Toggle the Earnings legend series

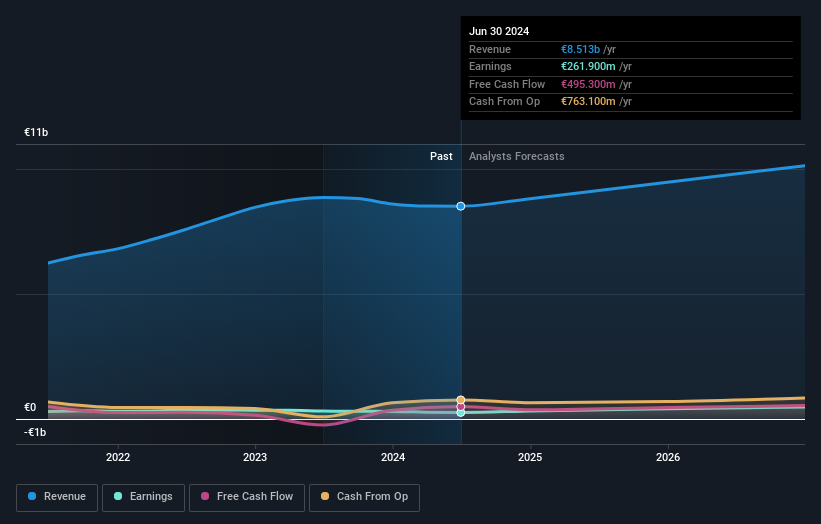click(143, 497)
